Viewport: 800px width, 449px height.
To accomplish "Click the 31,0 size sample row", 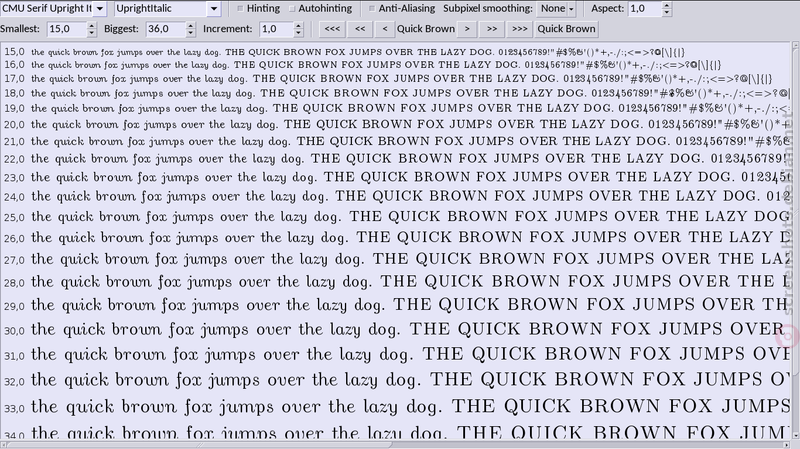I will pos(395,355).
